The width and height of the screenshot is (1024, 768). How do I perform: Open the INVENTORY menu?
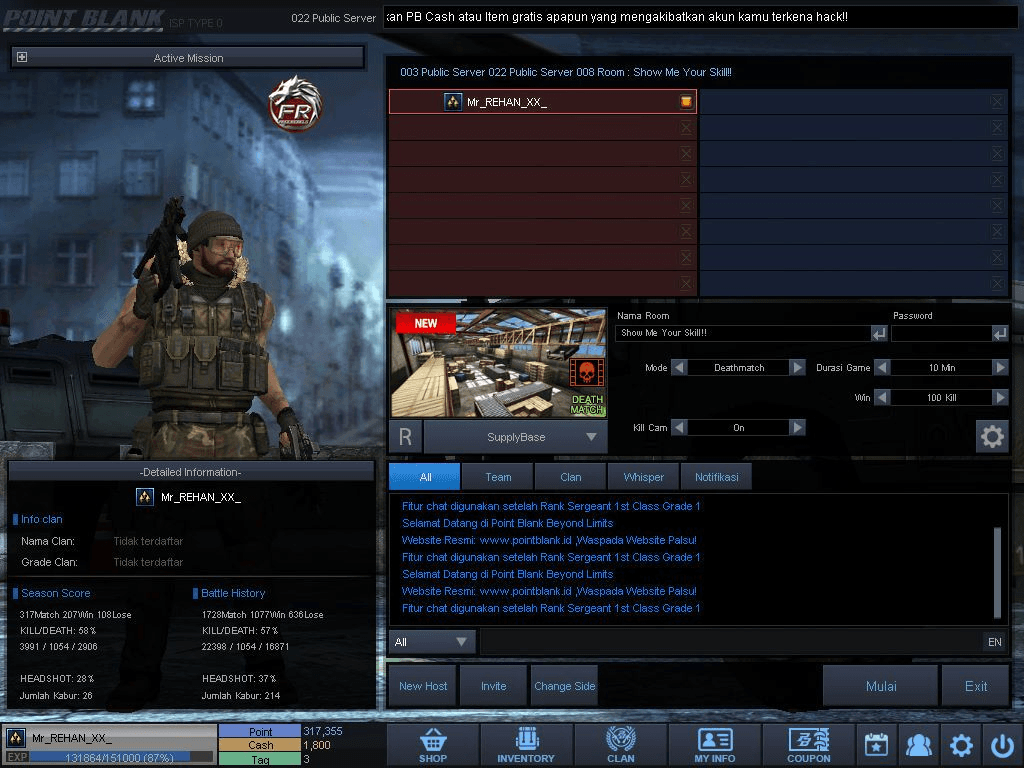coord(526,745)
